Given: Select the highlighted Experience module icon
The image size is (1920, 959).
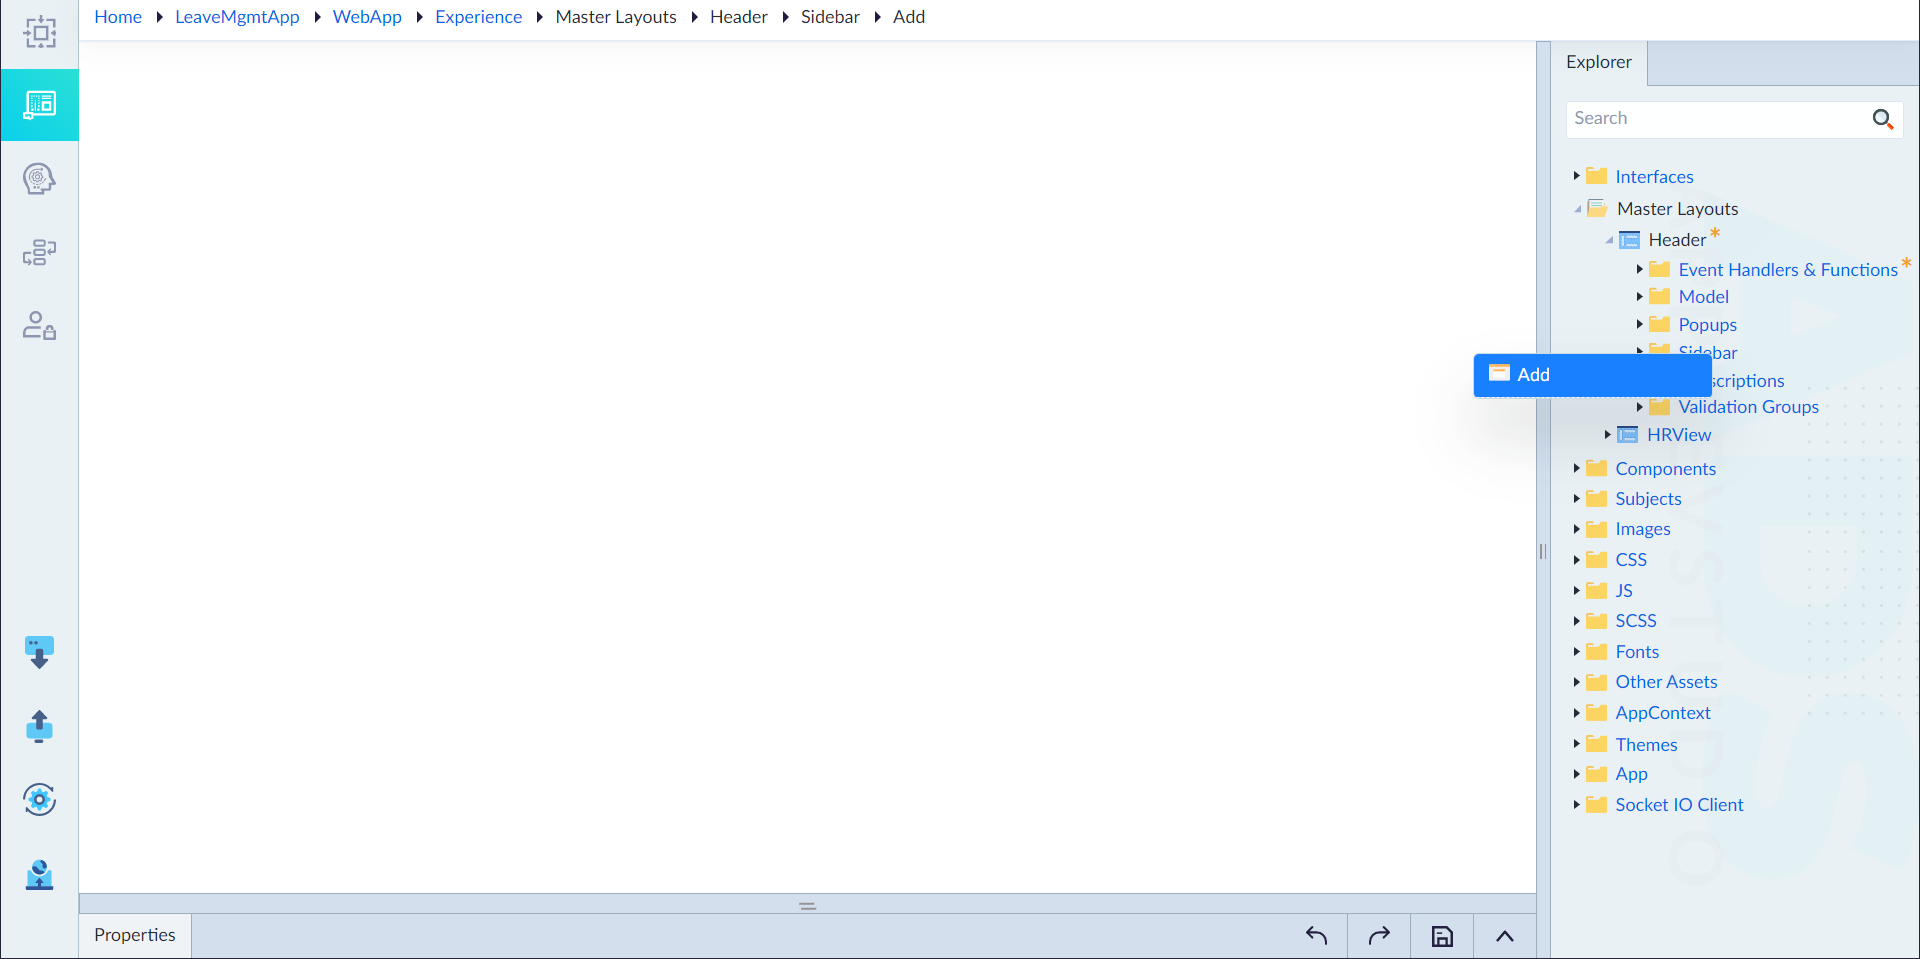Looking at the screenshot, I should [x=40, y=105].
